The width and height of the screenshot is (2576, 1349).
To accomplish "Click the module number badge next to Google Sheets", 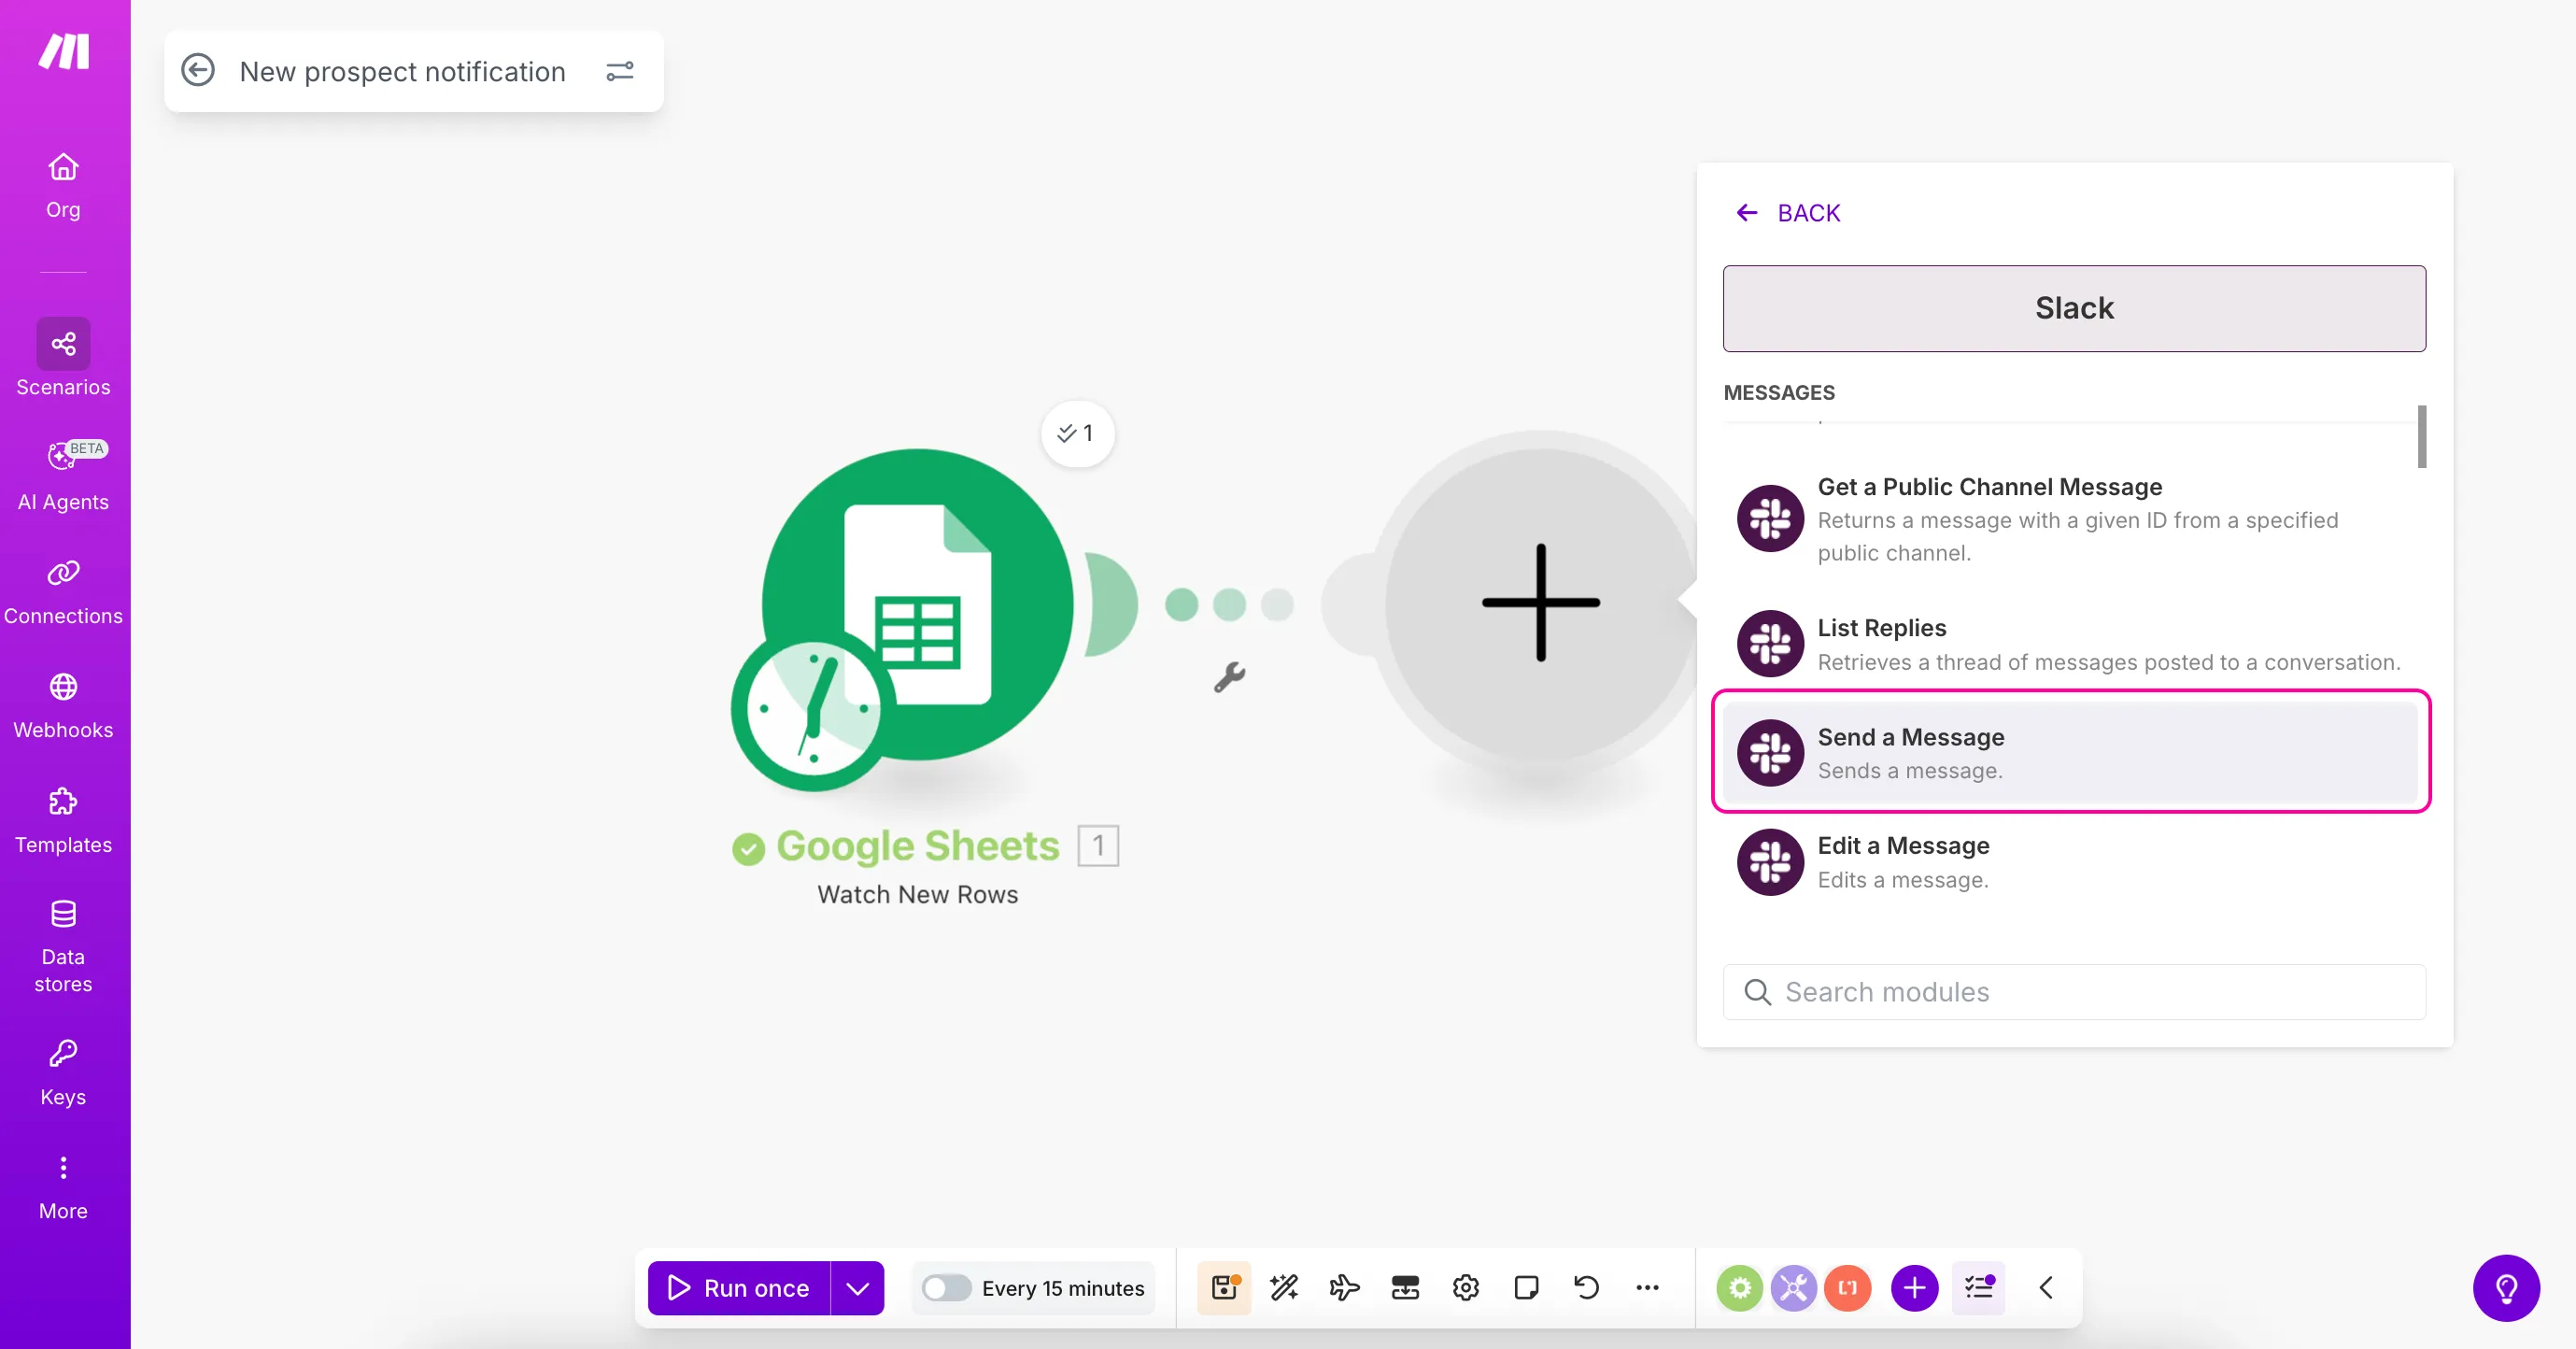I will 1098,846.
